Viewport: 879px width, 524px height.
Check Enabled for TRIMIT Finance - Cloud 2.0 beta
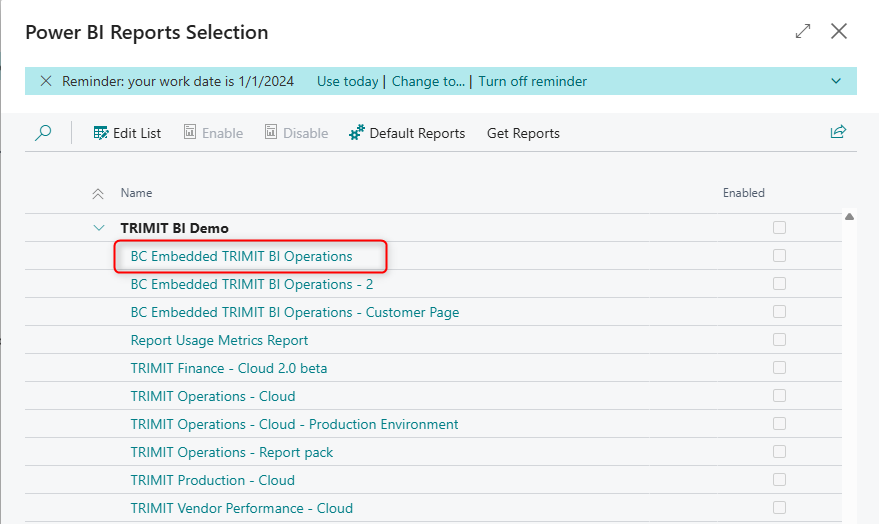779,368
